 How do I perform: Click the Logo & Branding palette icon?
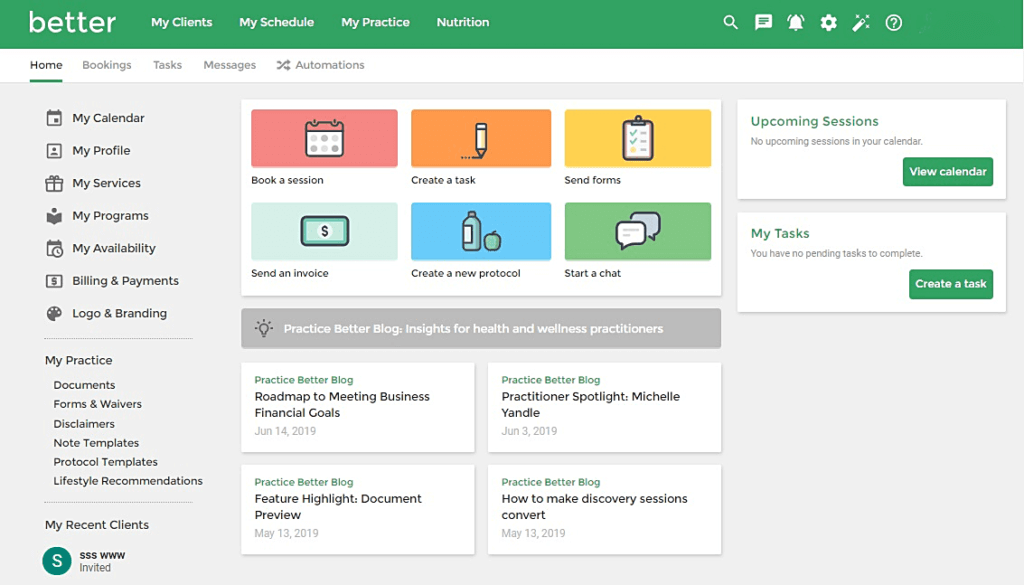coord(54,313)
